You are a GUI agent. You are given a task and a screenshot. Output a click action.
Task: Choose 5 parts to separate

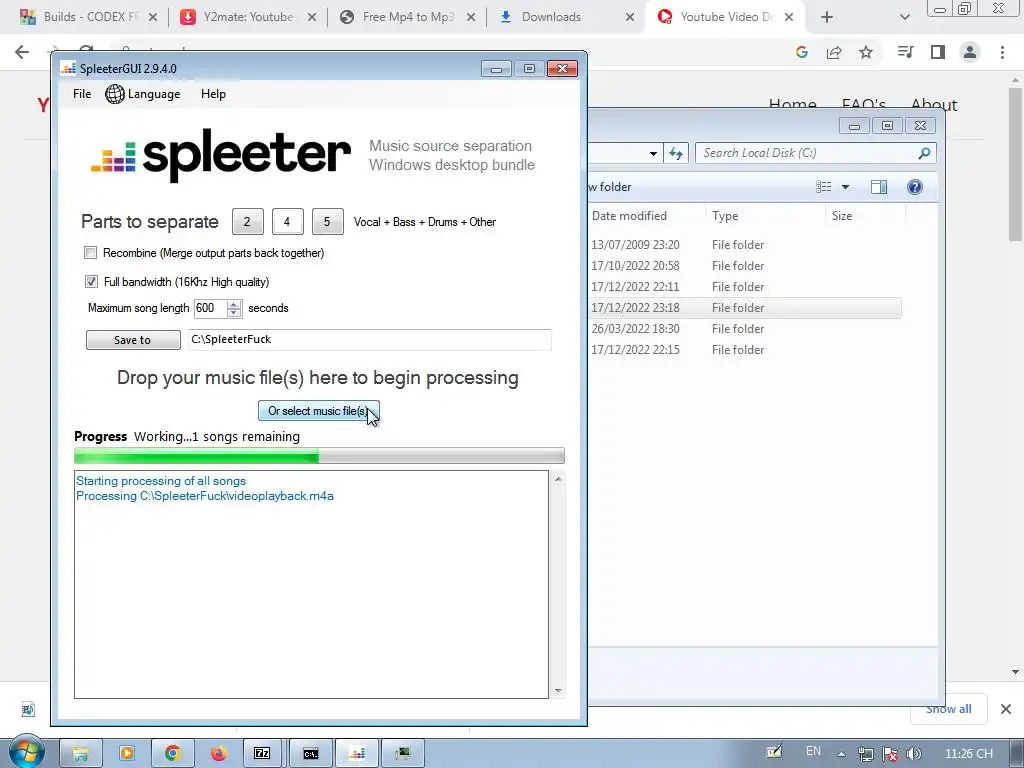click(x=327, y=221)
